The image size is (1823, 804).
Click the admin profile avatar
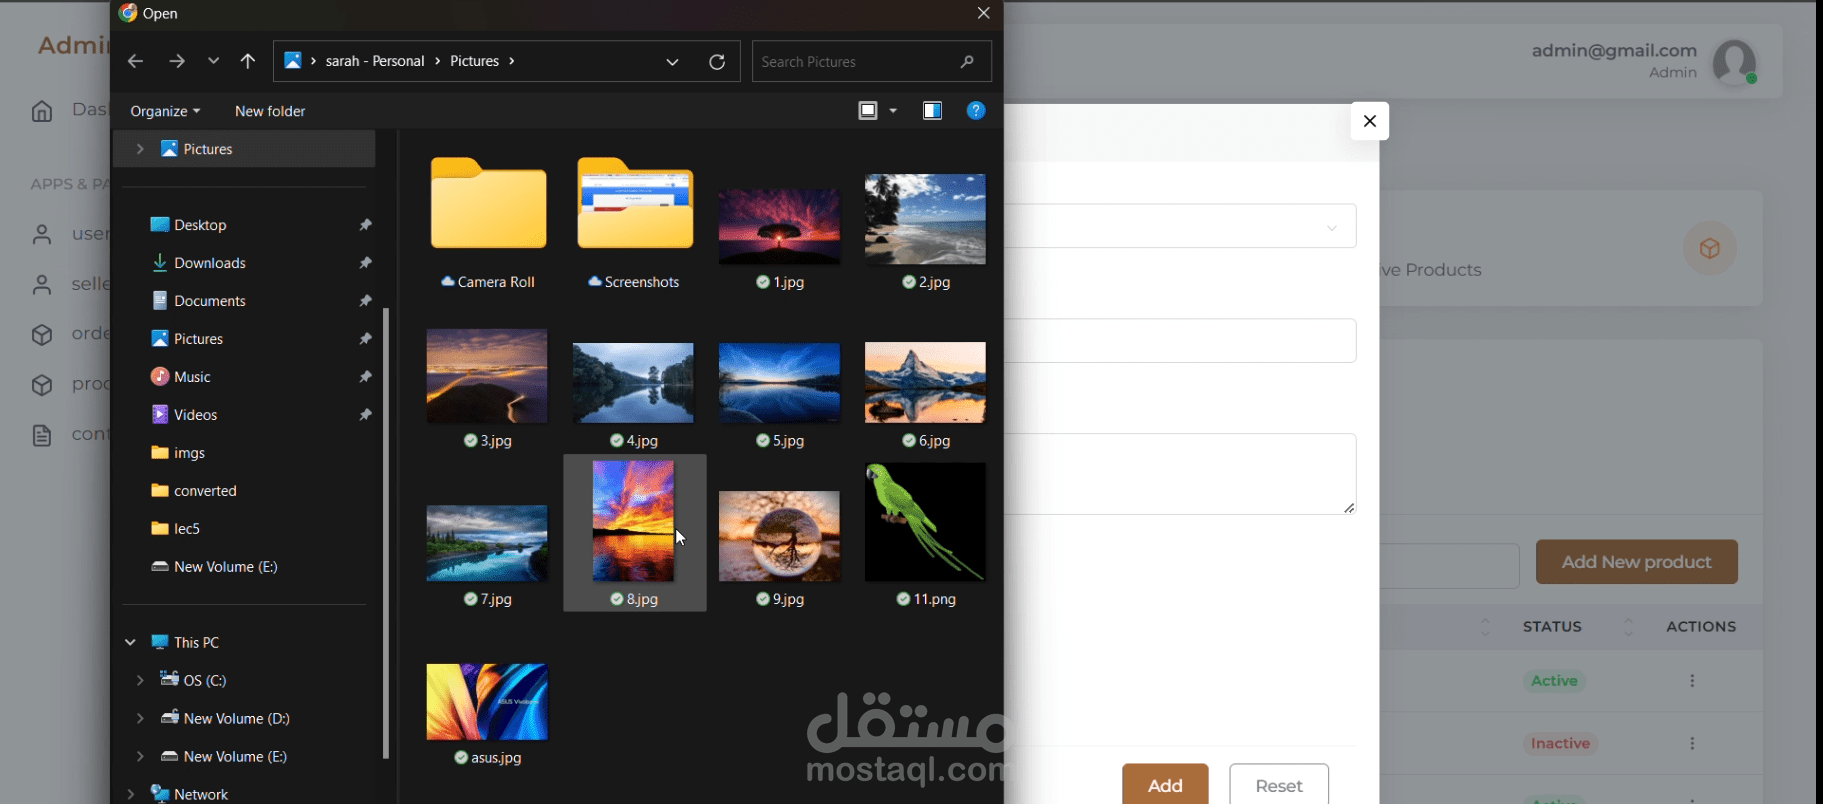coord(1735,62)
